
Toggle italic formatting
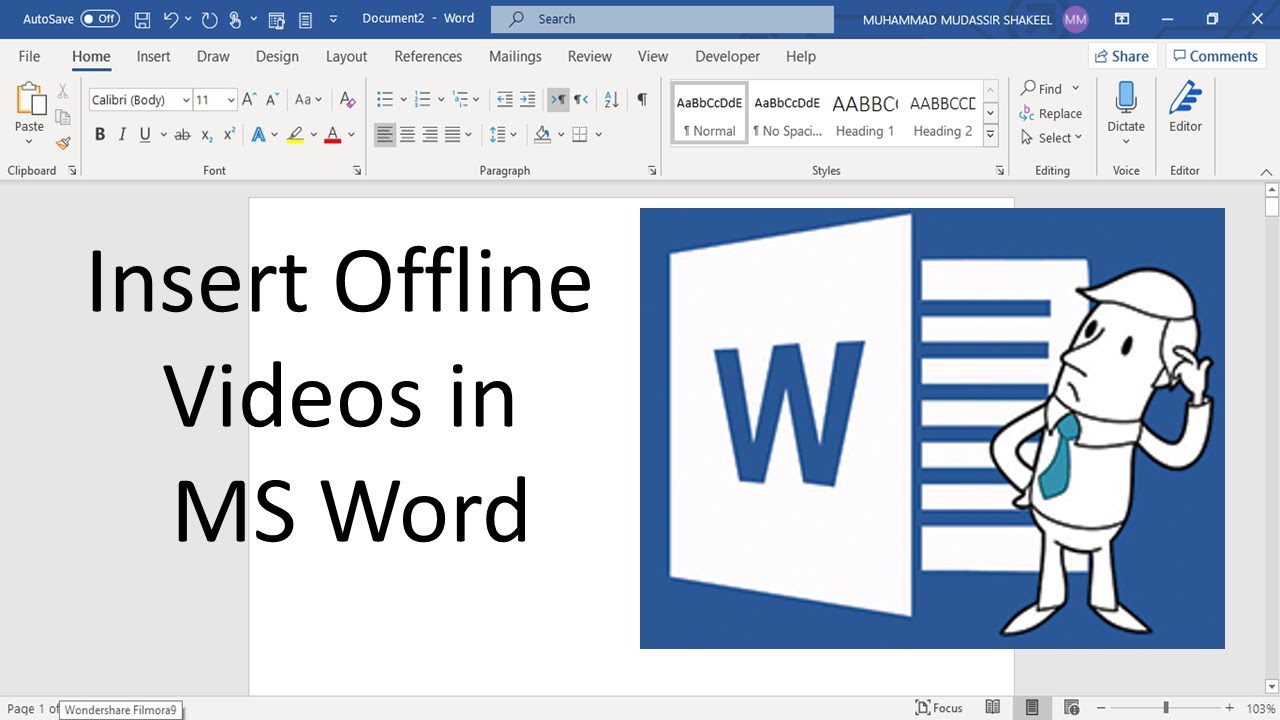(x=122, y=135)
